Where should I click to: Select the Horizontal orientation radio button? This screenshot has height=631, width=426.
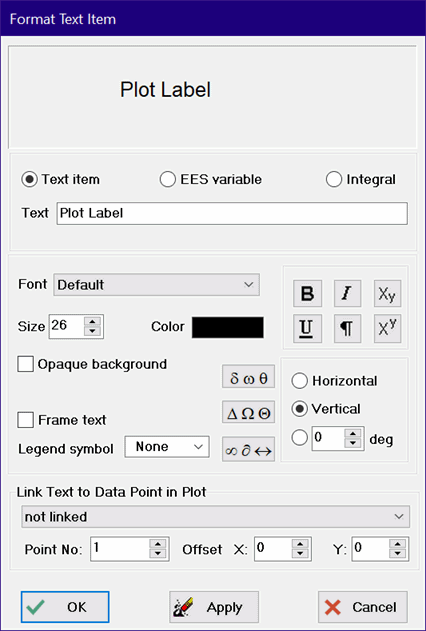point(300,381)
